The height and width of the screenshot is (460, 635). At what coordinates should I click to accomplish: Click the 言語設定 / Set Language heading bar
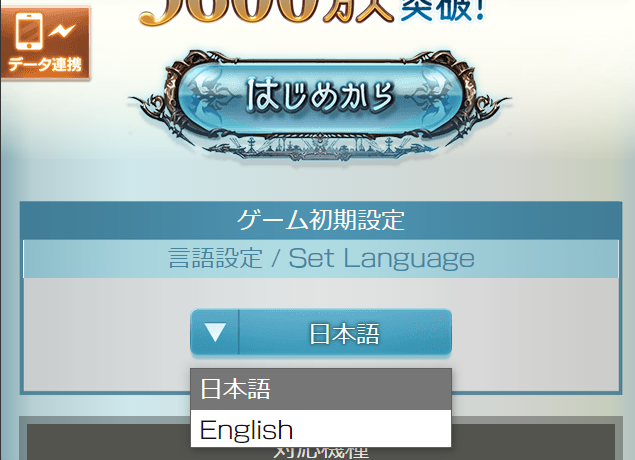pyautogui.click(x=321, y=259)
